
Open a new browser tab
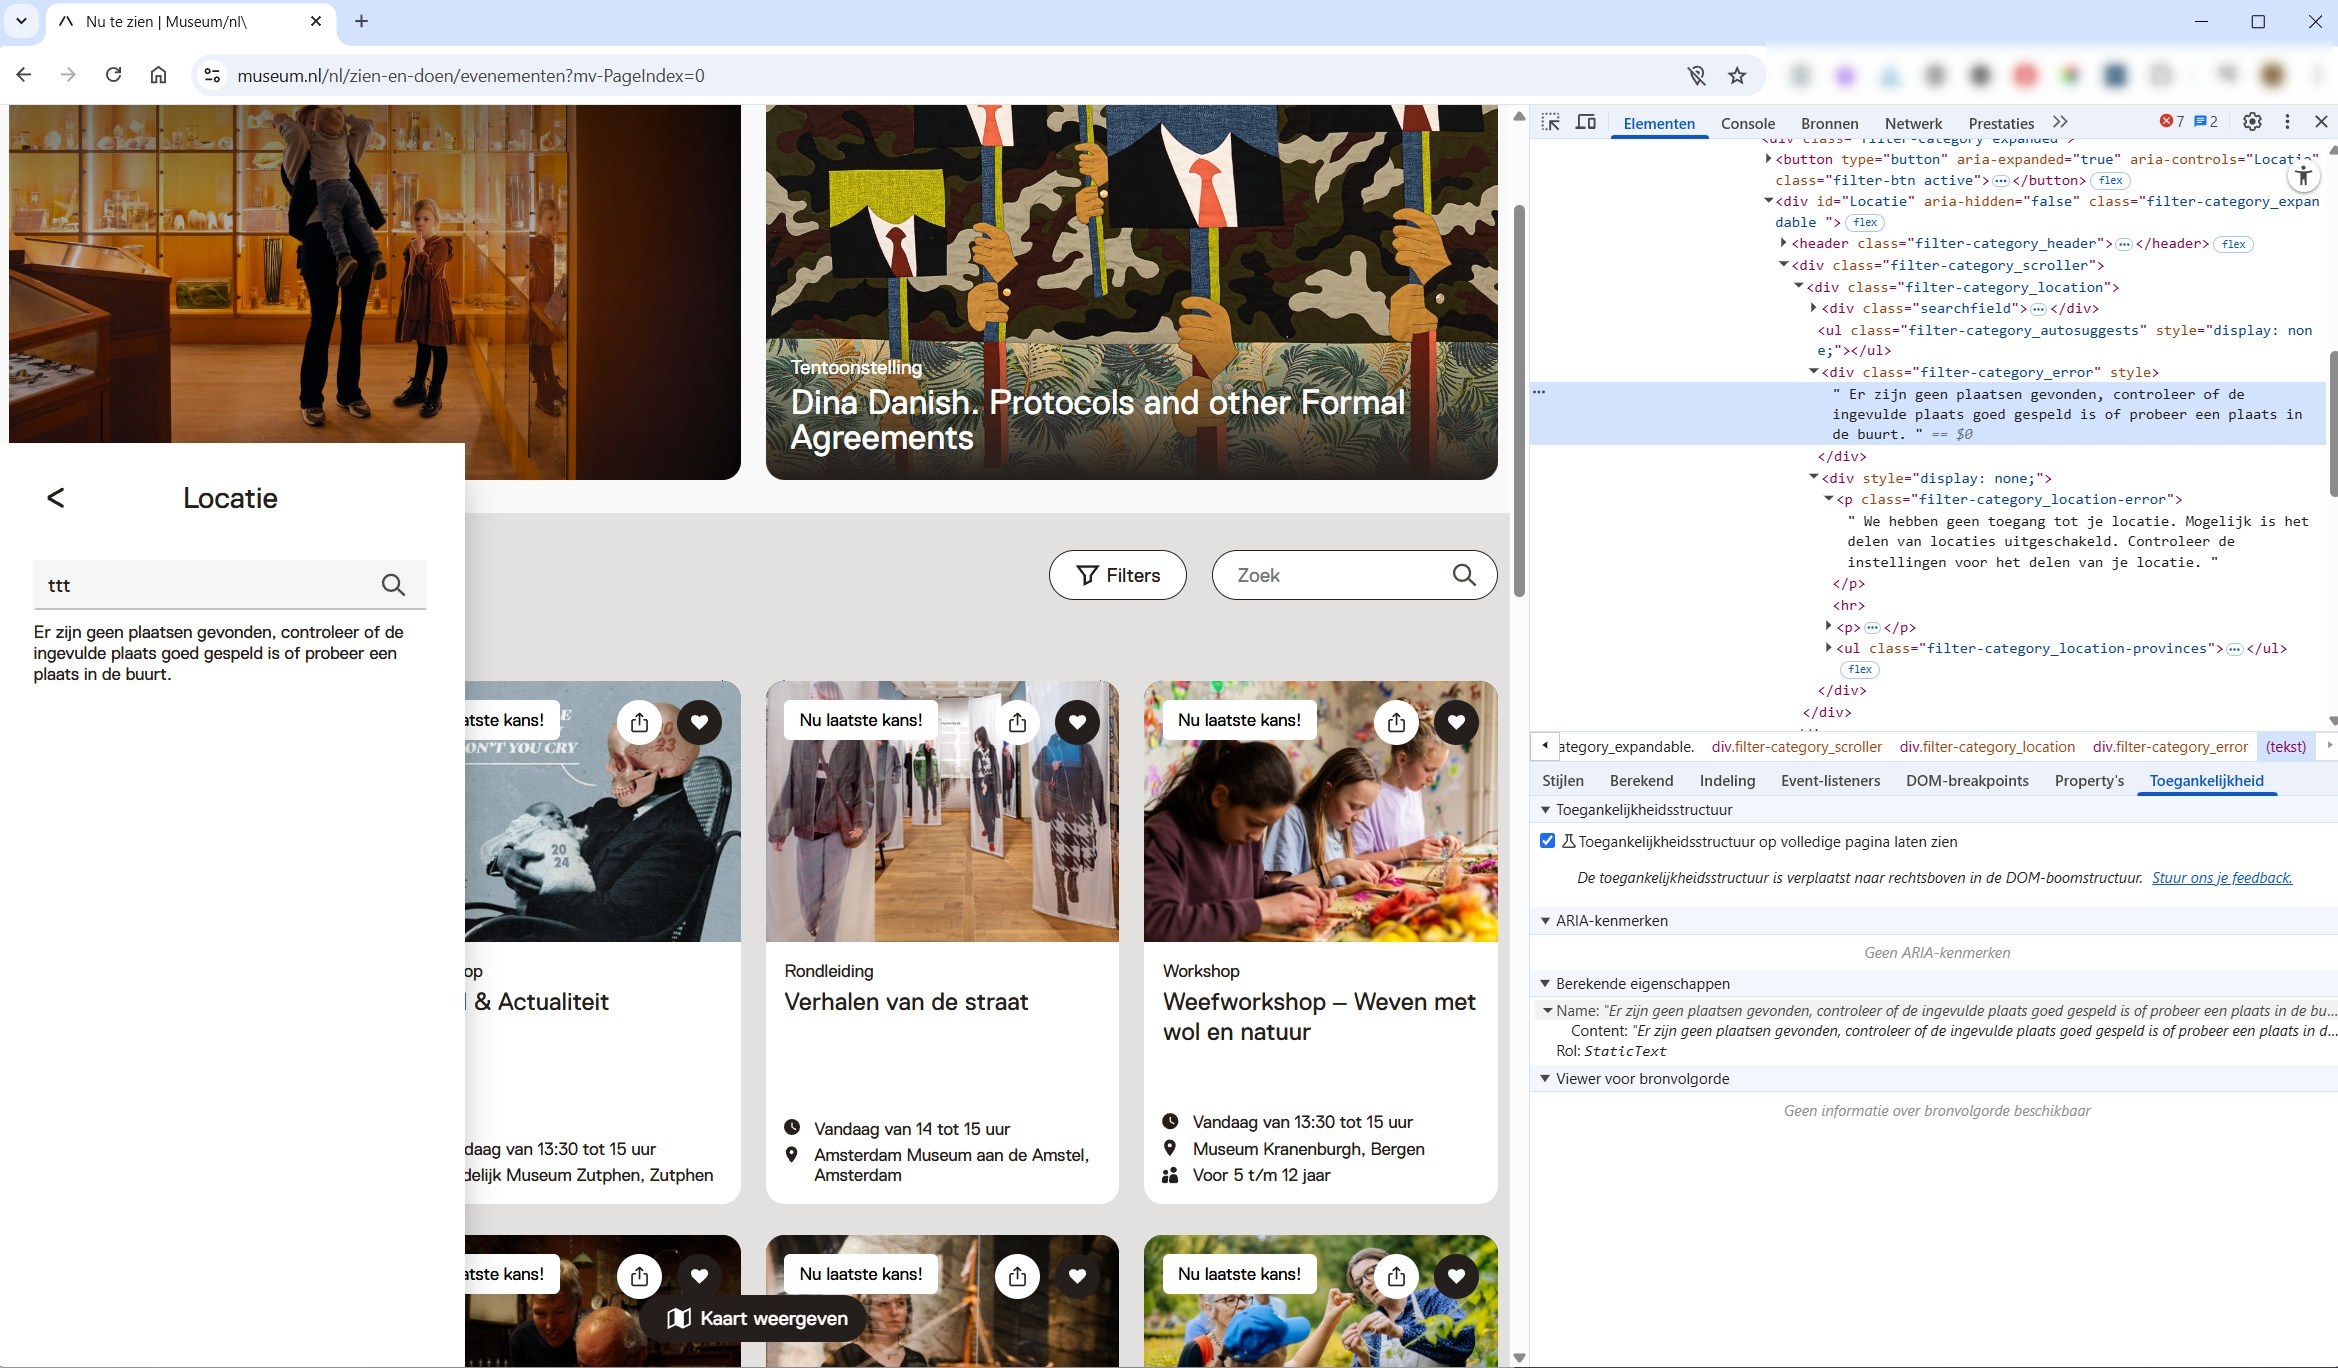pyautogui.click(x=361, y=21)
